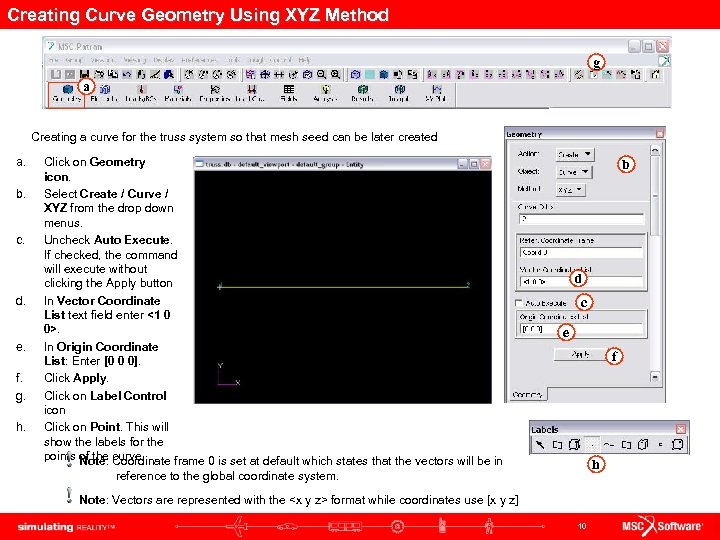The image size is (720, 540).
Task: Close the Geometry panel
Action: click(x=660, y=134)
